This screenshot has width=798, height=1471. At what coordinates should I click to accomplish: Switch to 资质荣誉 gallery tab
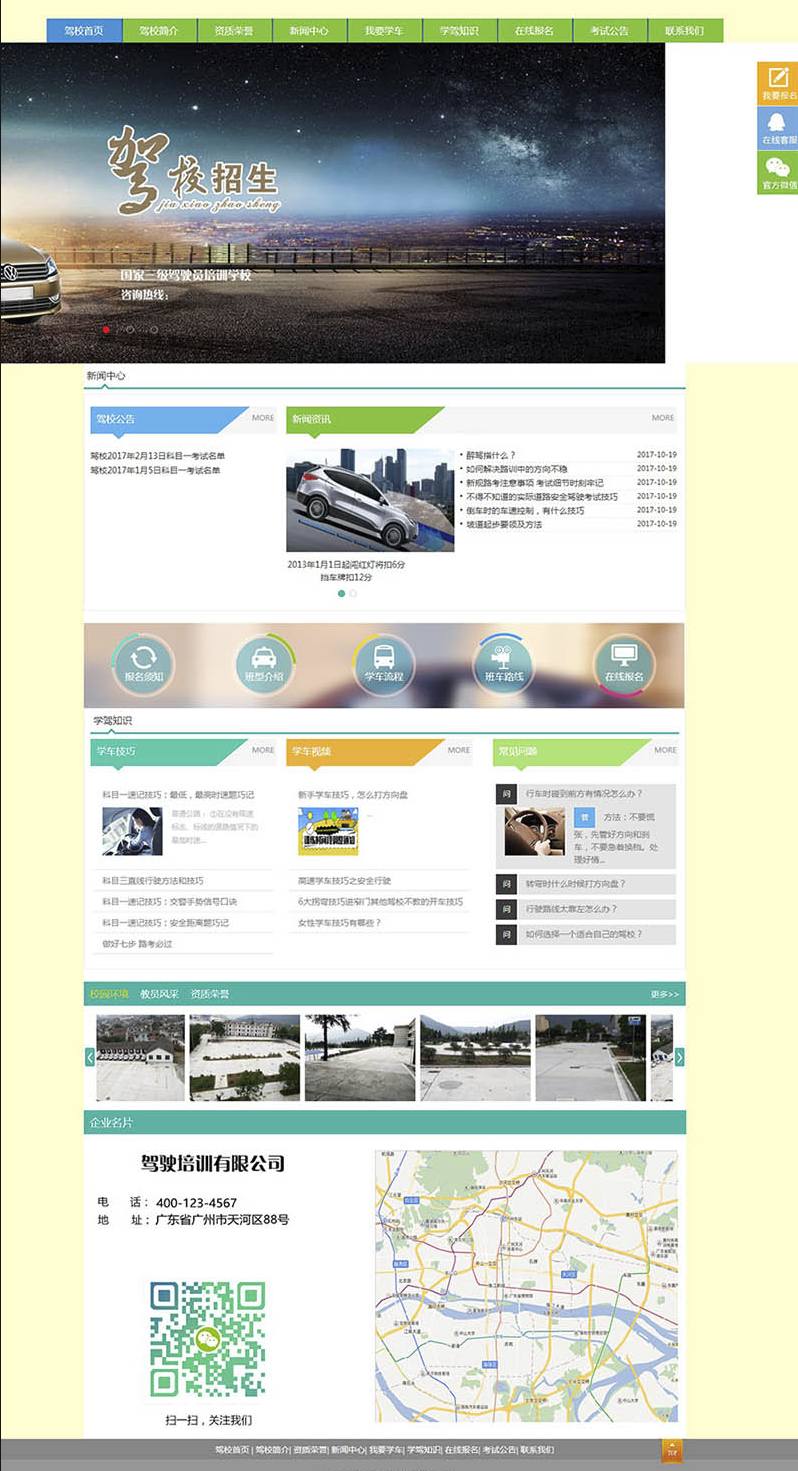pos(210,994)
